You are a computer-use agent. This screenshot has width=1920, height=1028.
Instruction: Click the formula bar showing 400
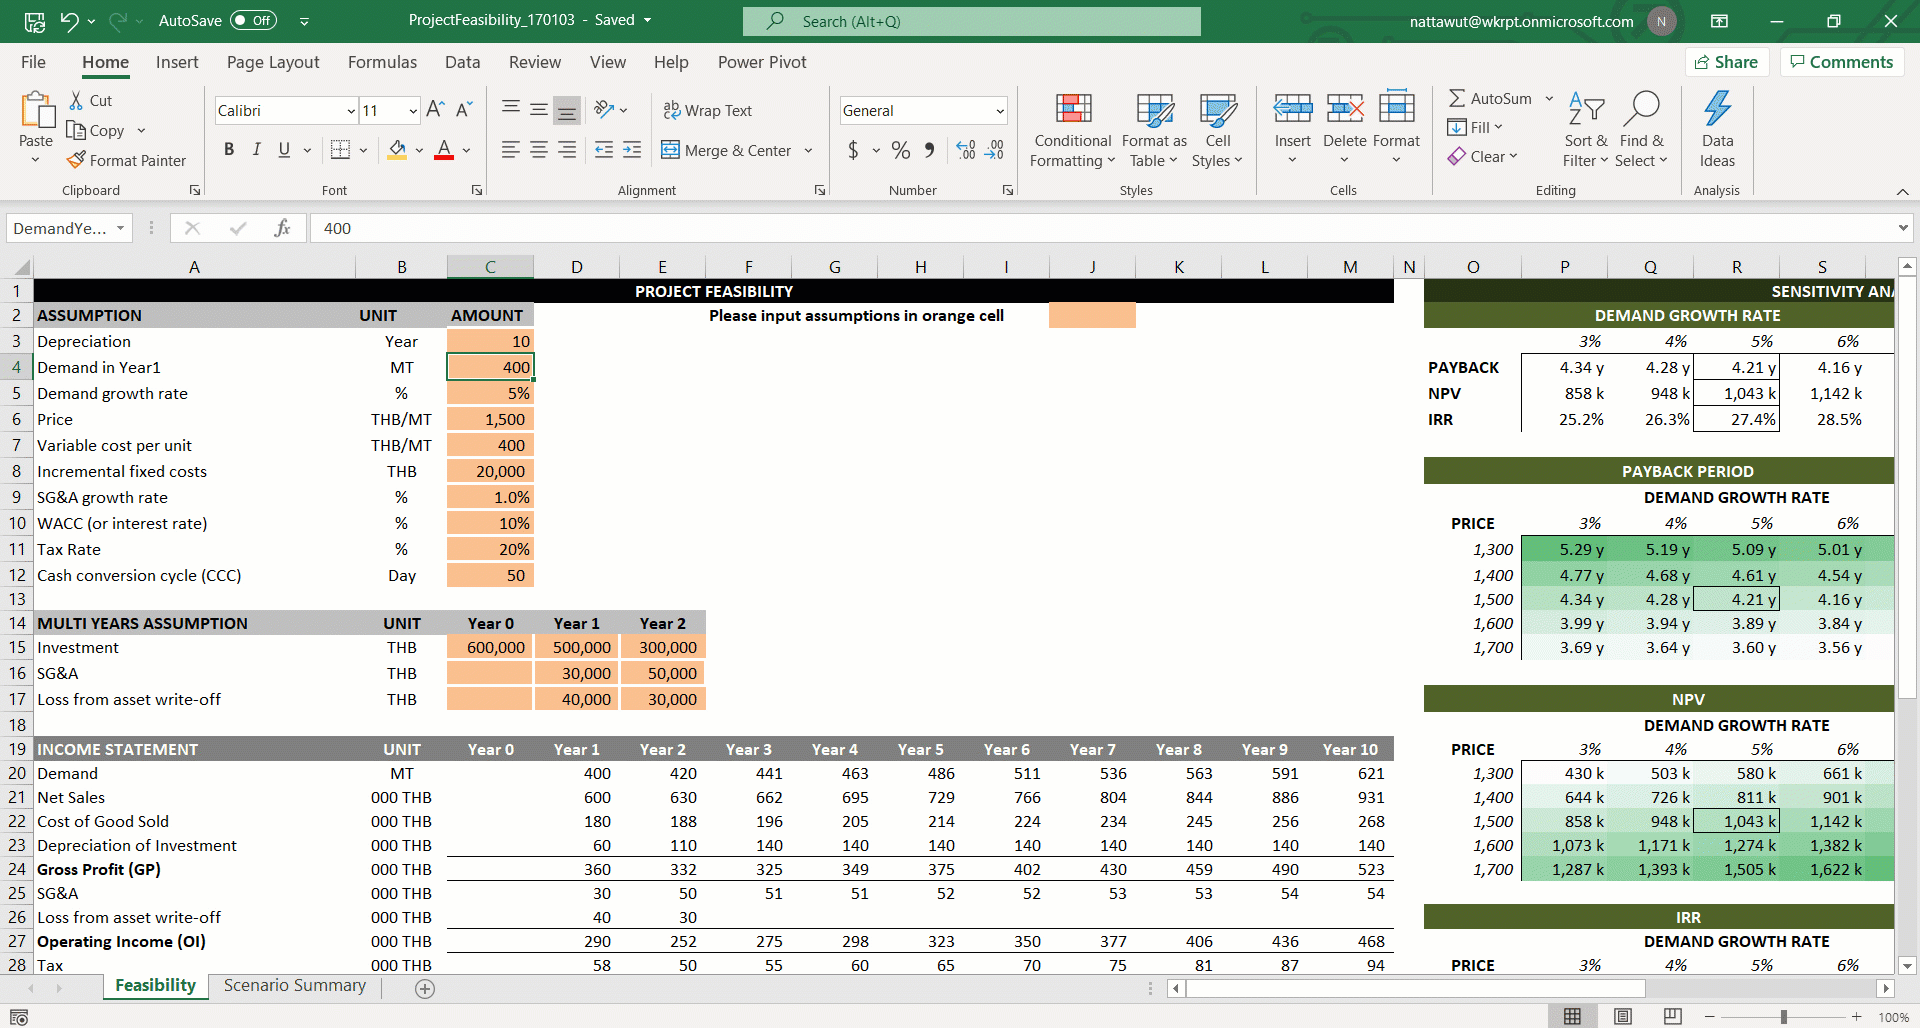tap(1100, 228)
